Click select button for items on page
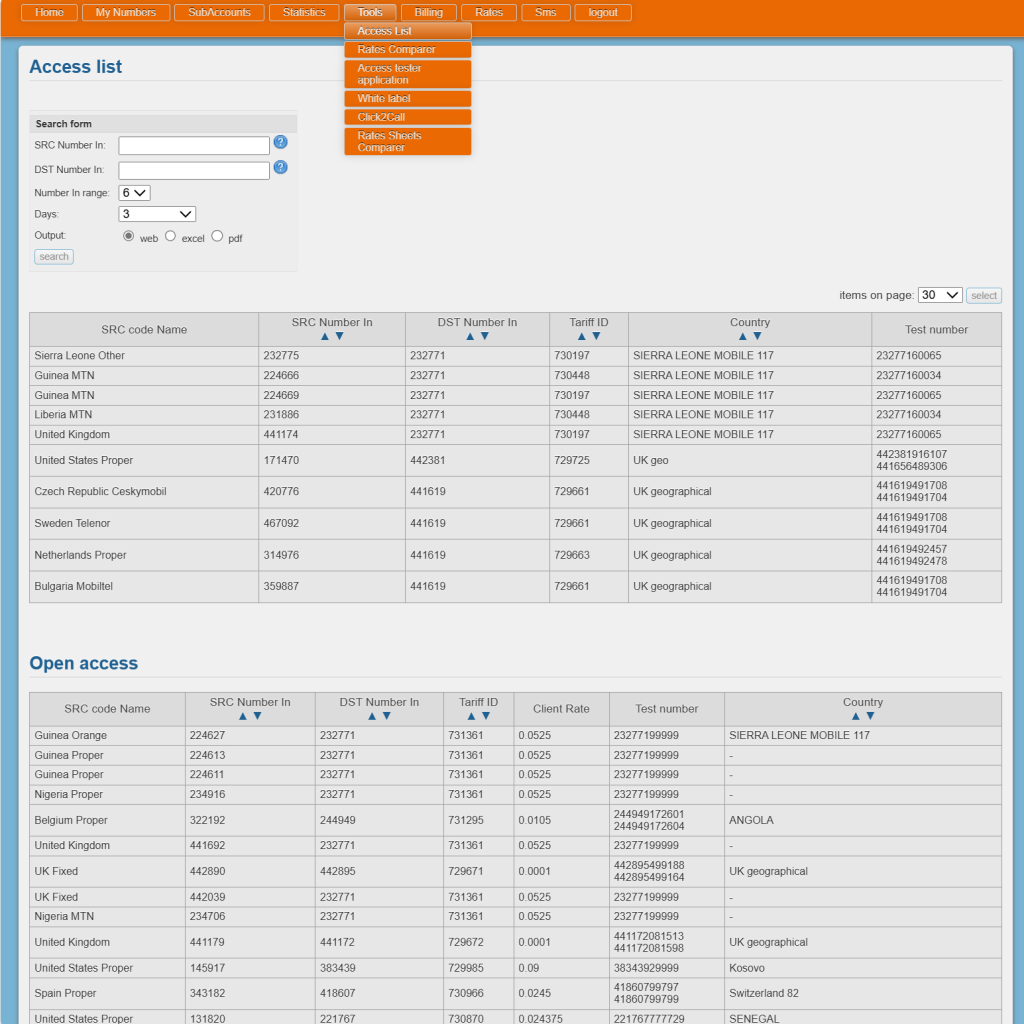1024x1024 pixels. tap(984, 296)
